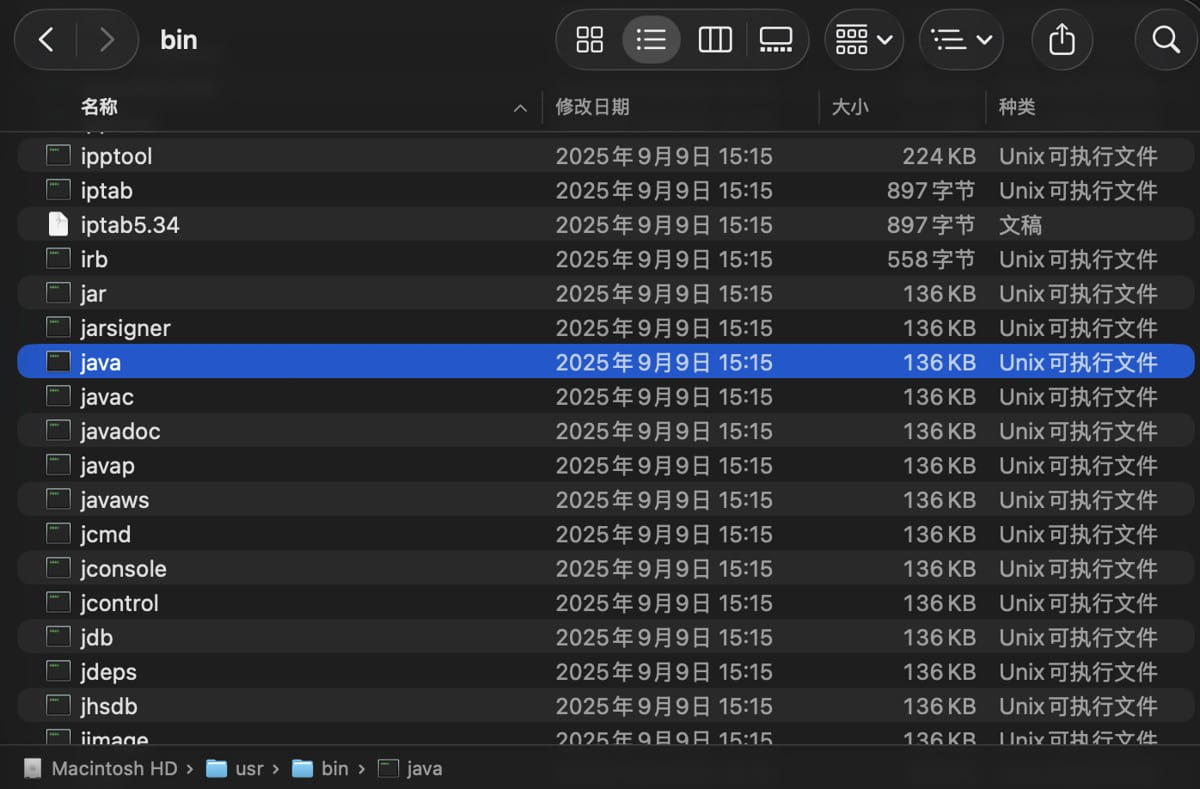
Task: Toggle sort direction arrow in 名称 column
Action: pos(520,108)
